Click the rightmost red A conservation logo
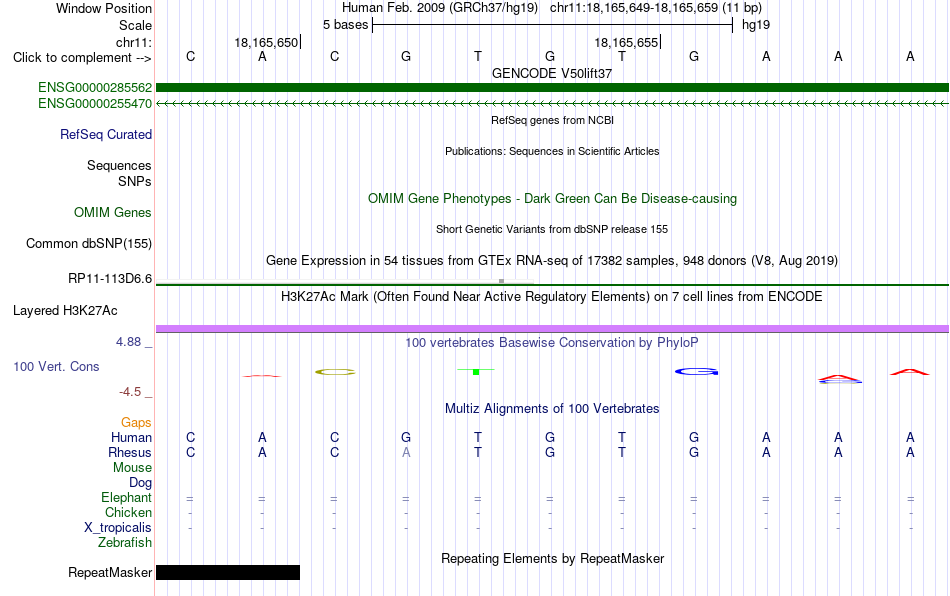Screen dimensions: 950x596 909,372
